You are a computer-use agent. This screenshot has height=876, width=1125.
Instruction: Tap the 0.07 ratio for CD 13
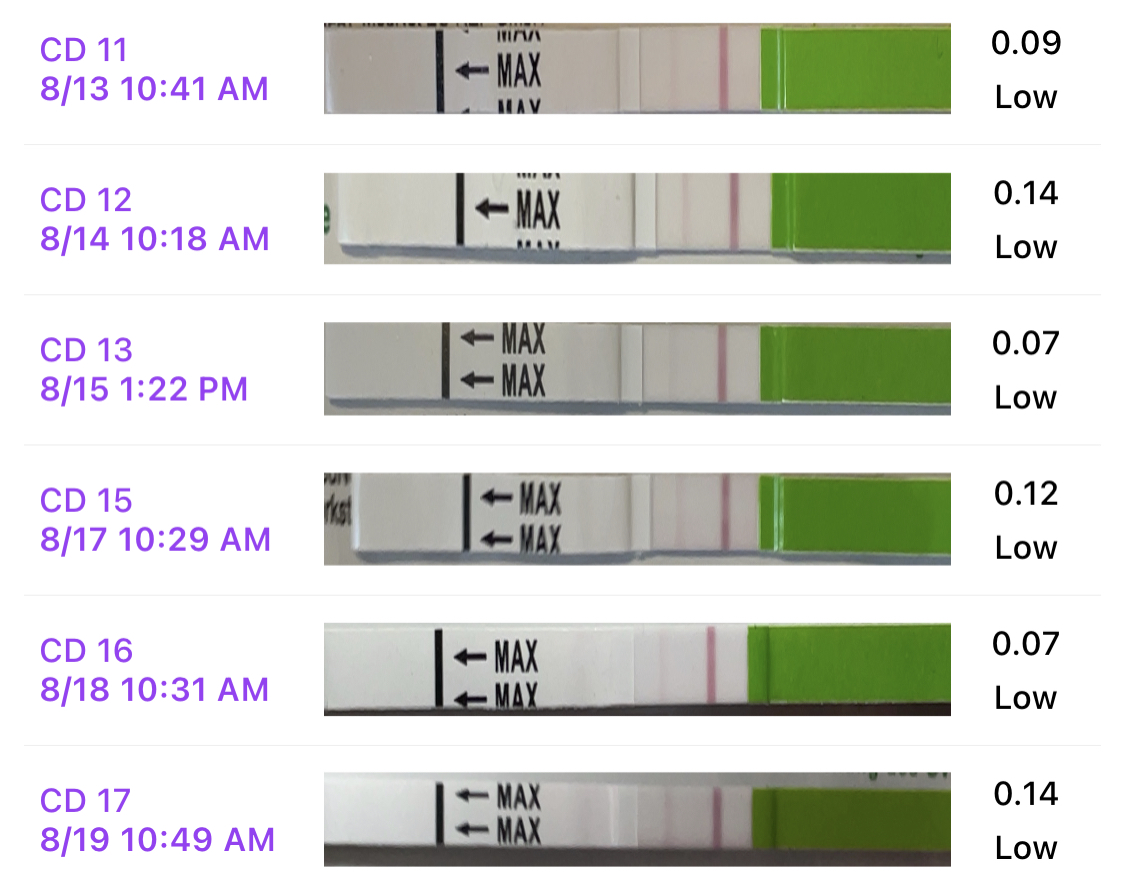[1026, 343]
